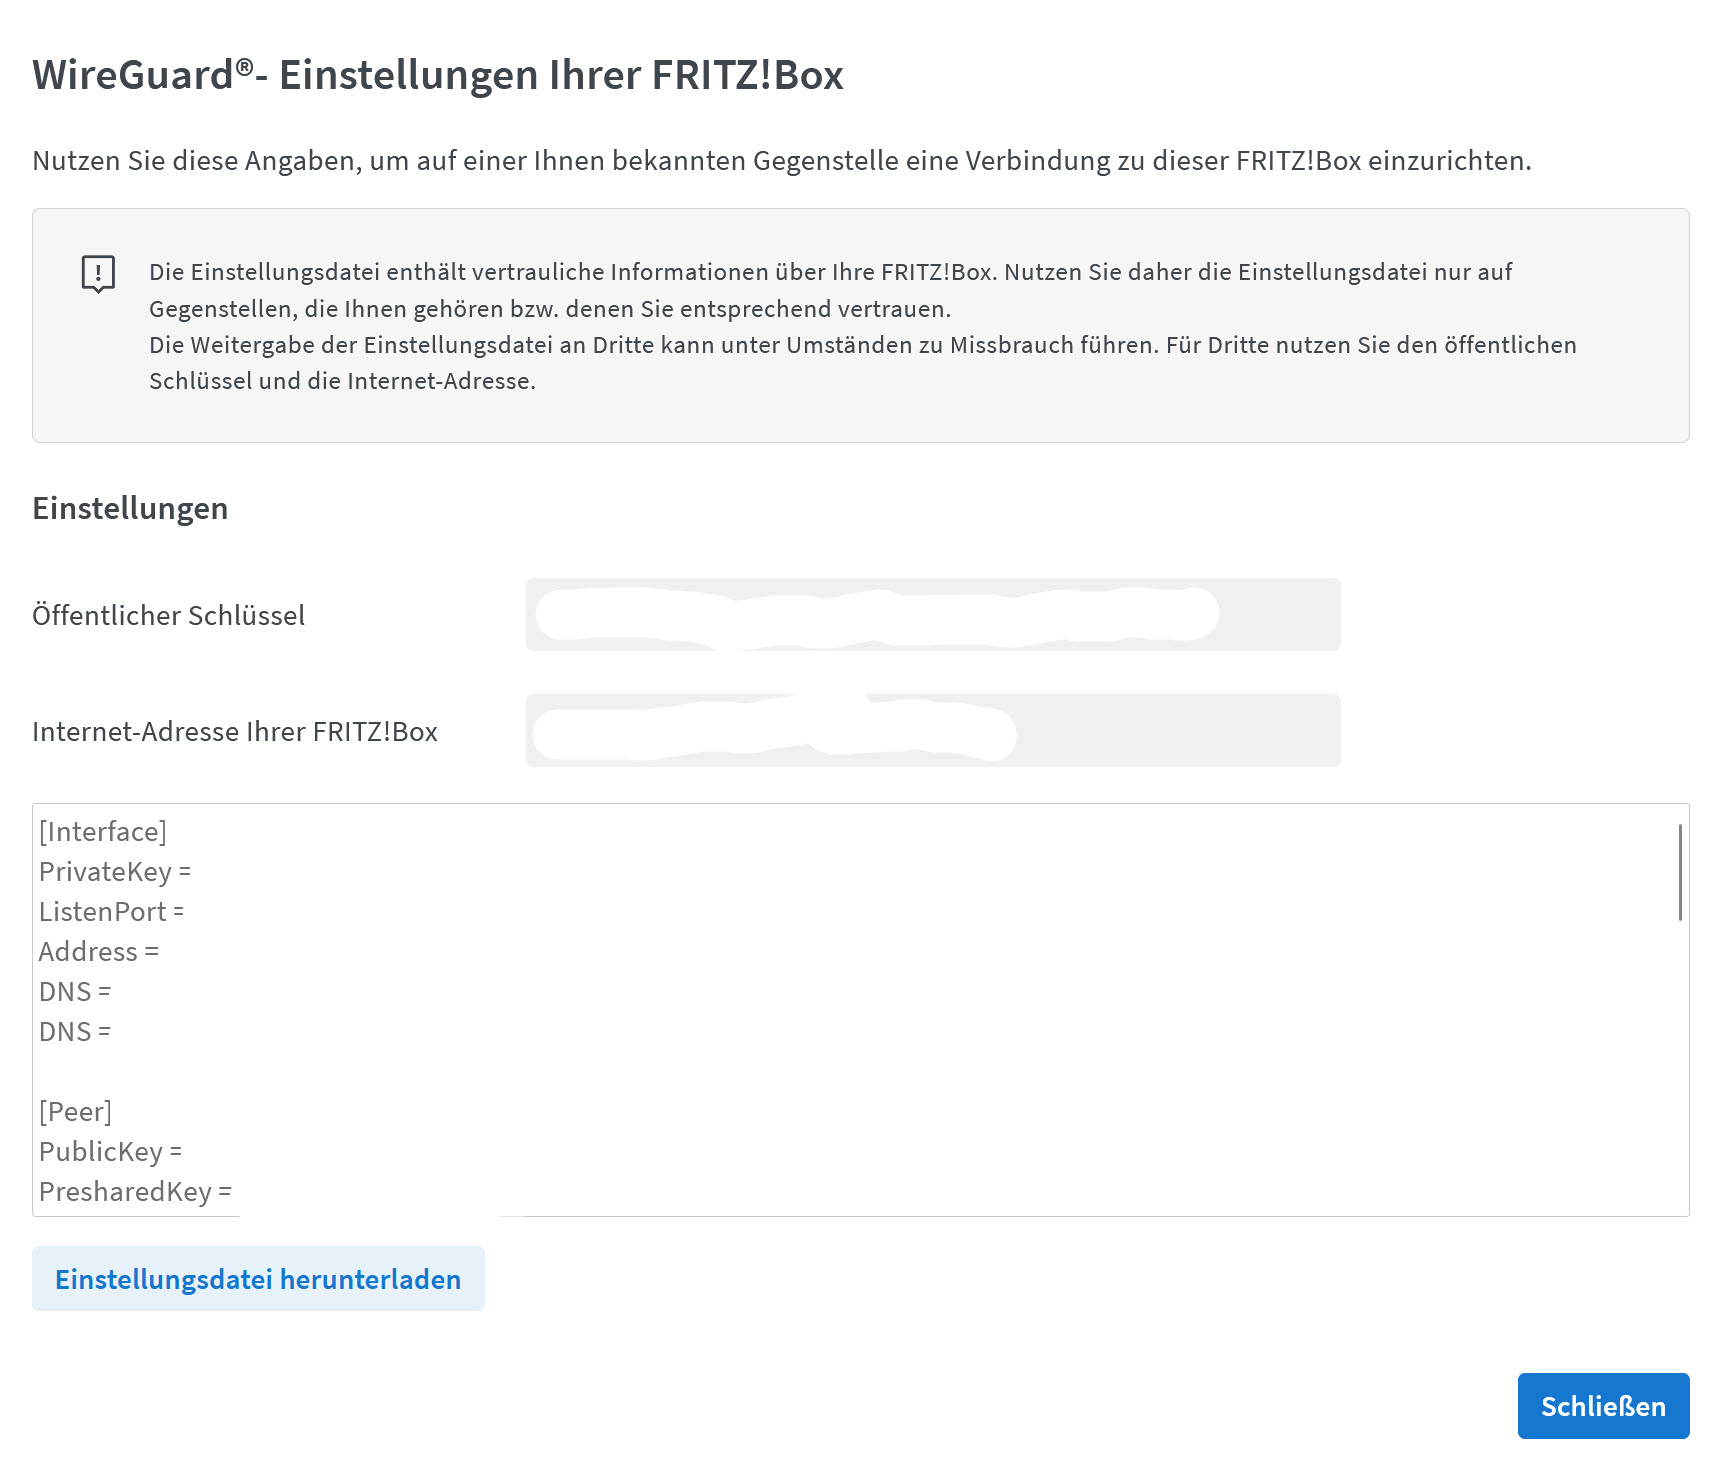
Task: Click the Address line in the config
Action: (x=99, y=952)
